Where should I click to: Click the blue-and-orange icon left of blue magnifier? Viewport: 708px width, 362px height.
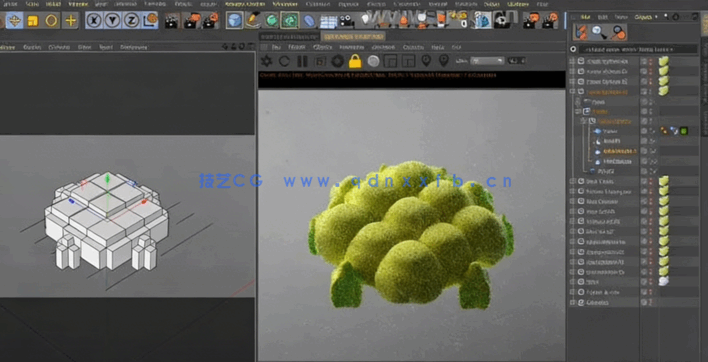pyautogui.click(x=582, y=32)
